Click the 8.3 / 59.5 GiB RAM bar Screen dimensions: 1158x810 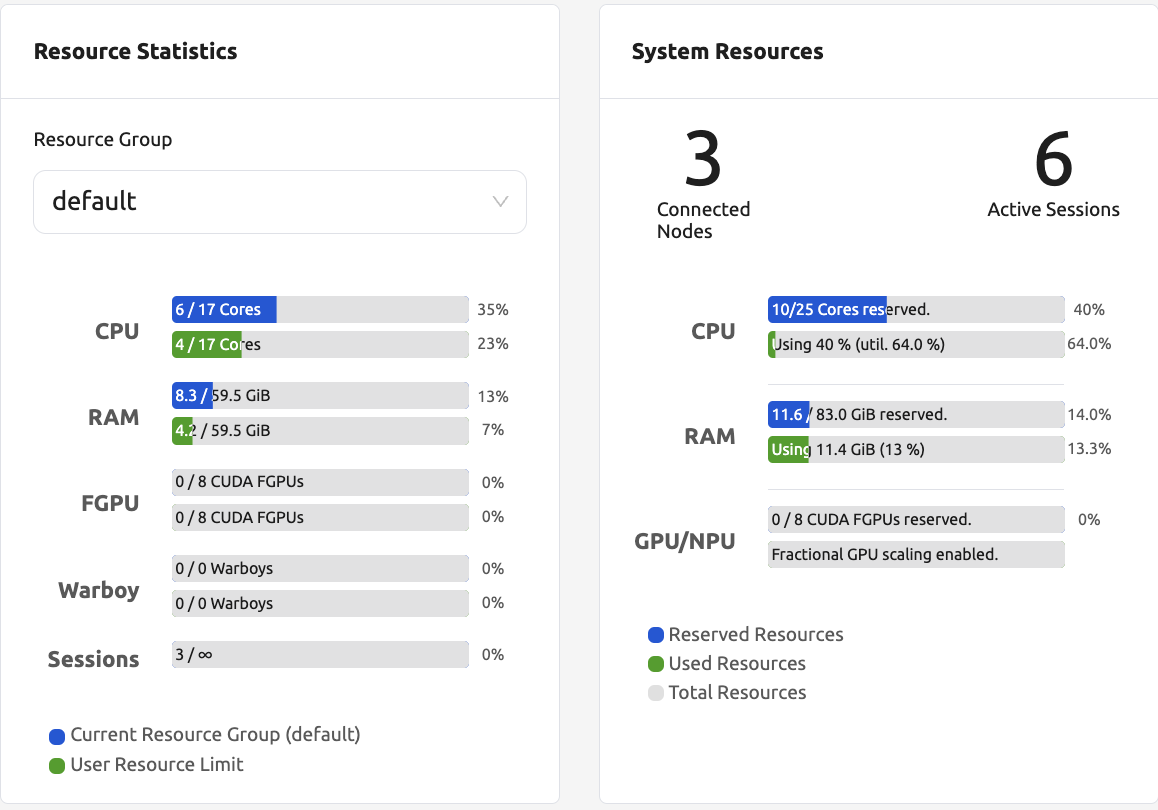pyautogui.click(x=320, y=396)
